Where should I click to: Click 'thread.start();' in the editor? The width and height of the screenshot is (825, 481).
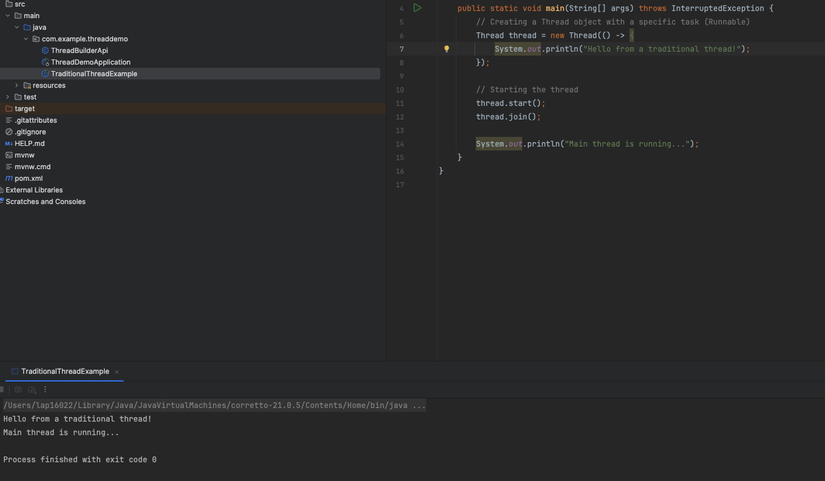click(x=510, y=103)
